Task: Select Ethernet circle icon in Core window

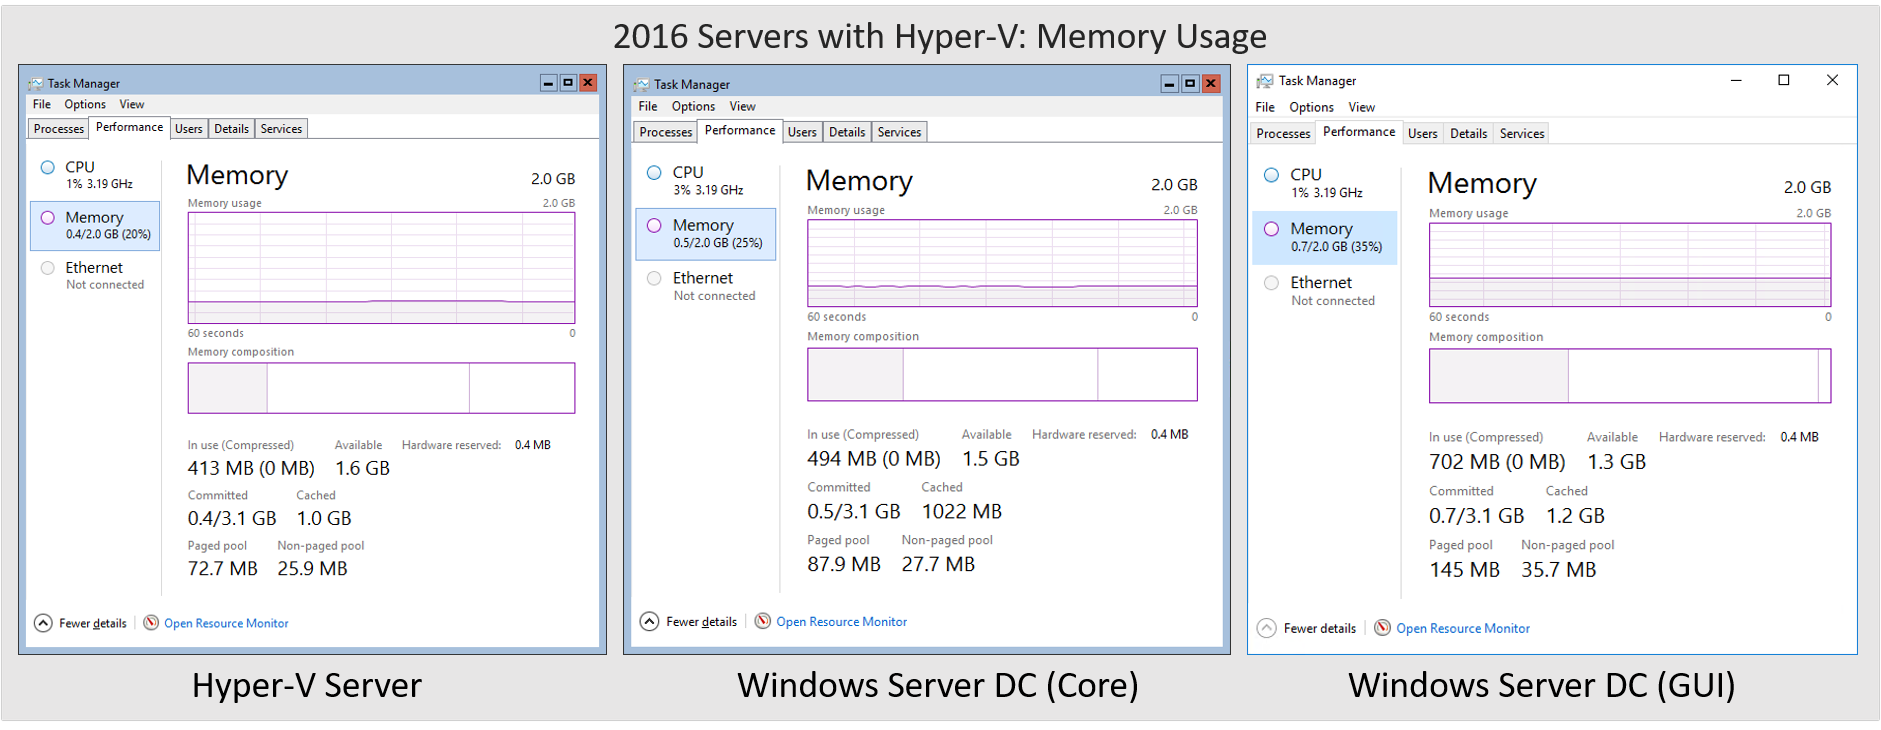Action: tap(654, 278)
